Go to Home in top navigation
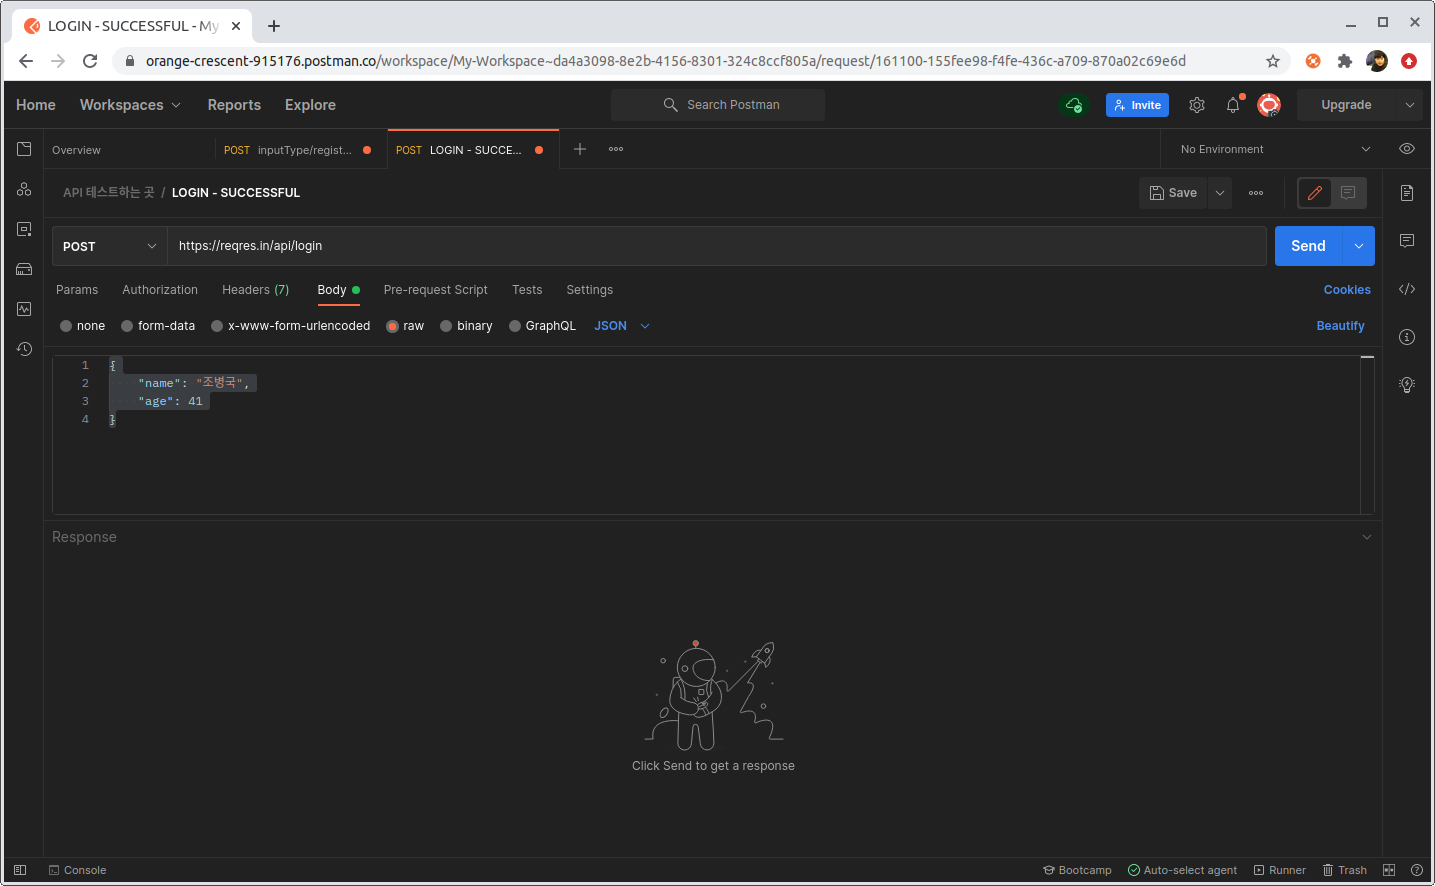 36,105
